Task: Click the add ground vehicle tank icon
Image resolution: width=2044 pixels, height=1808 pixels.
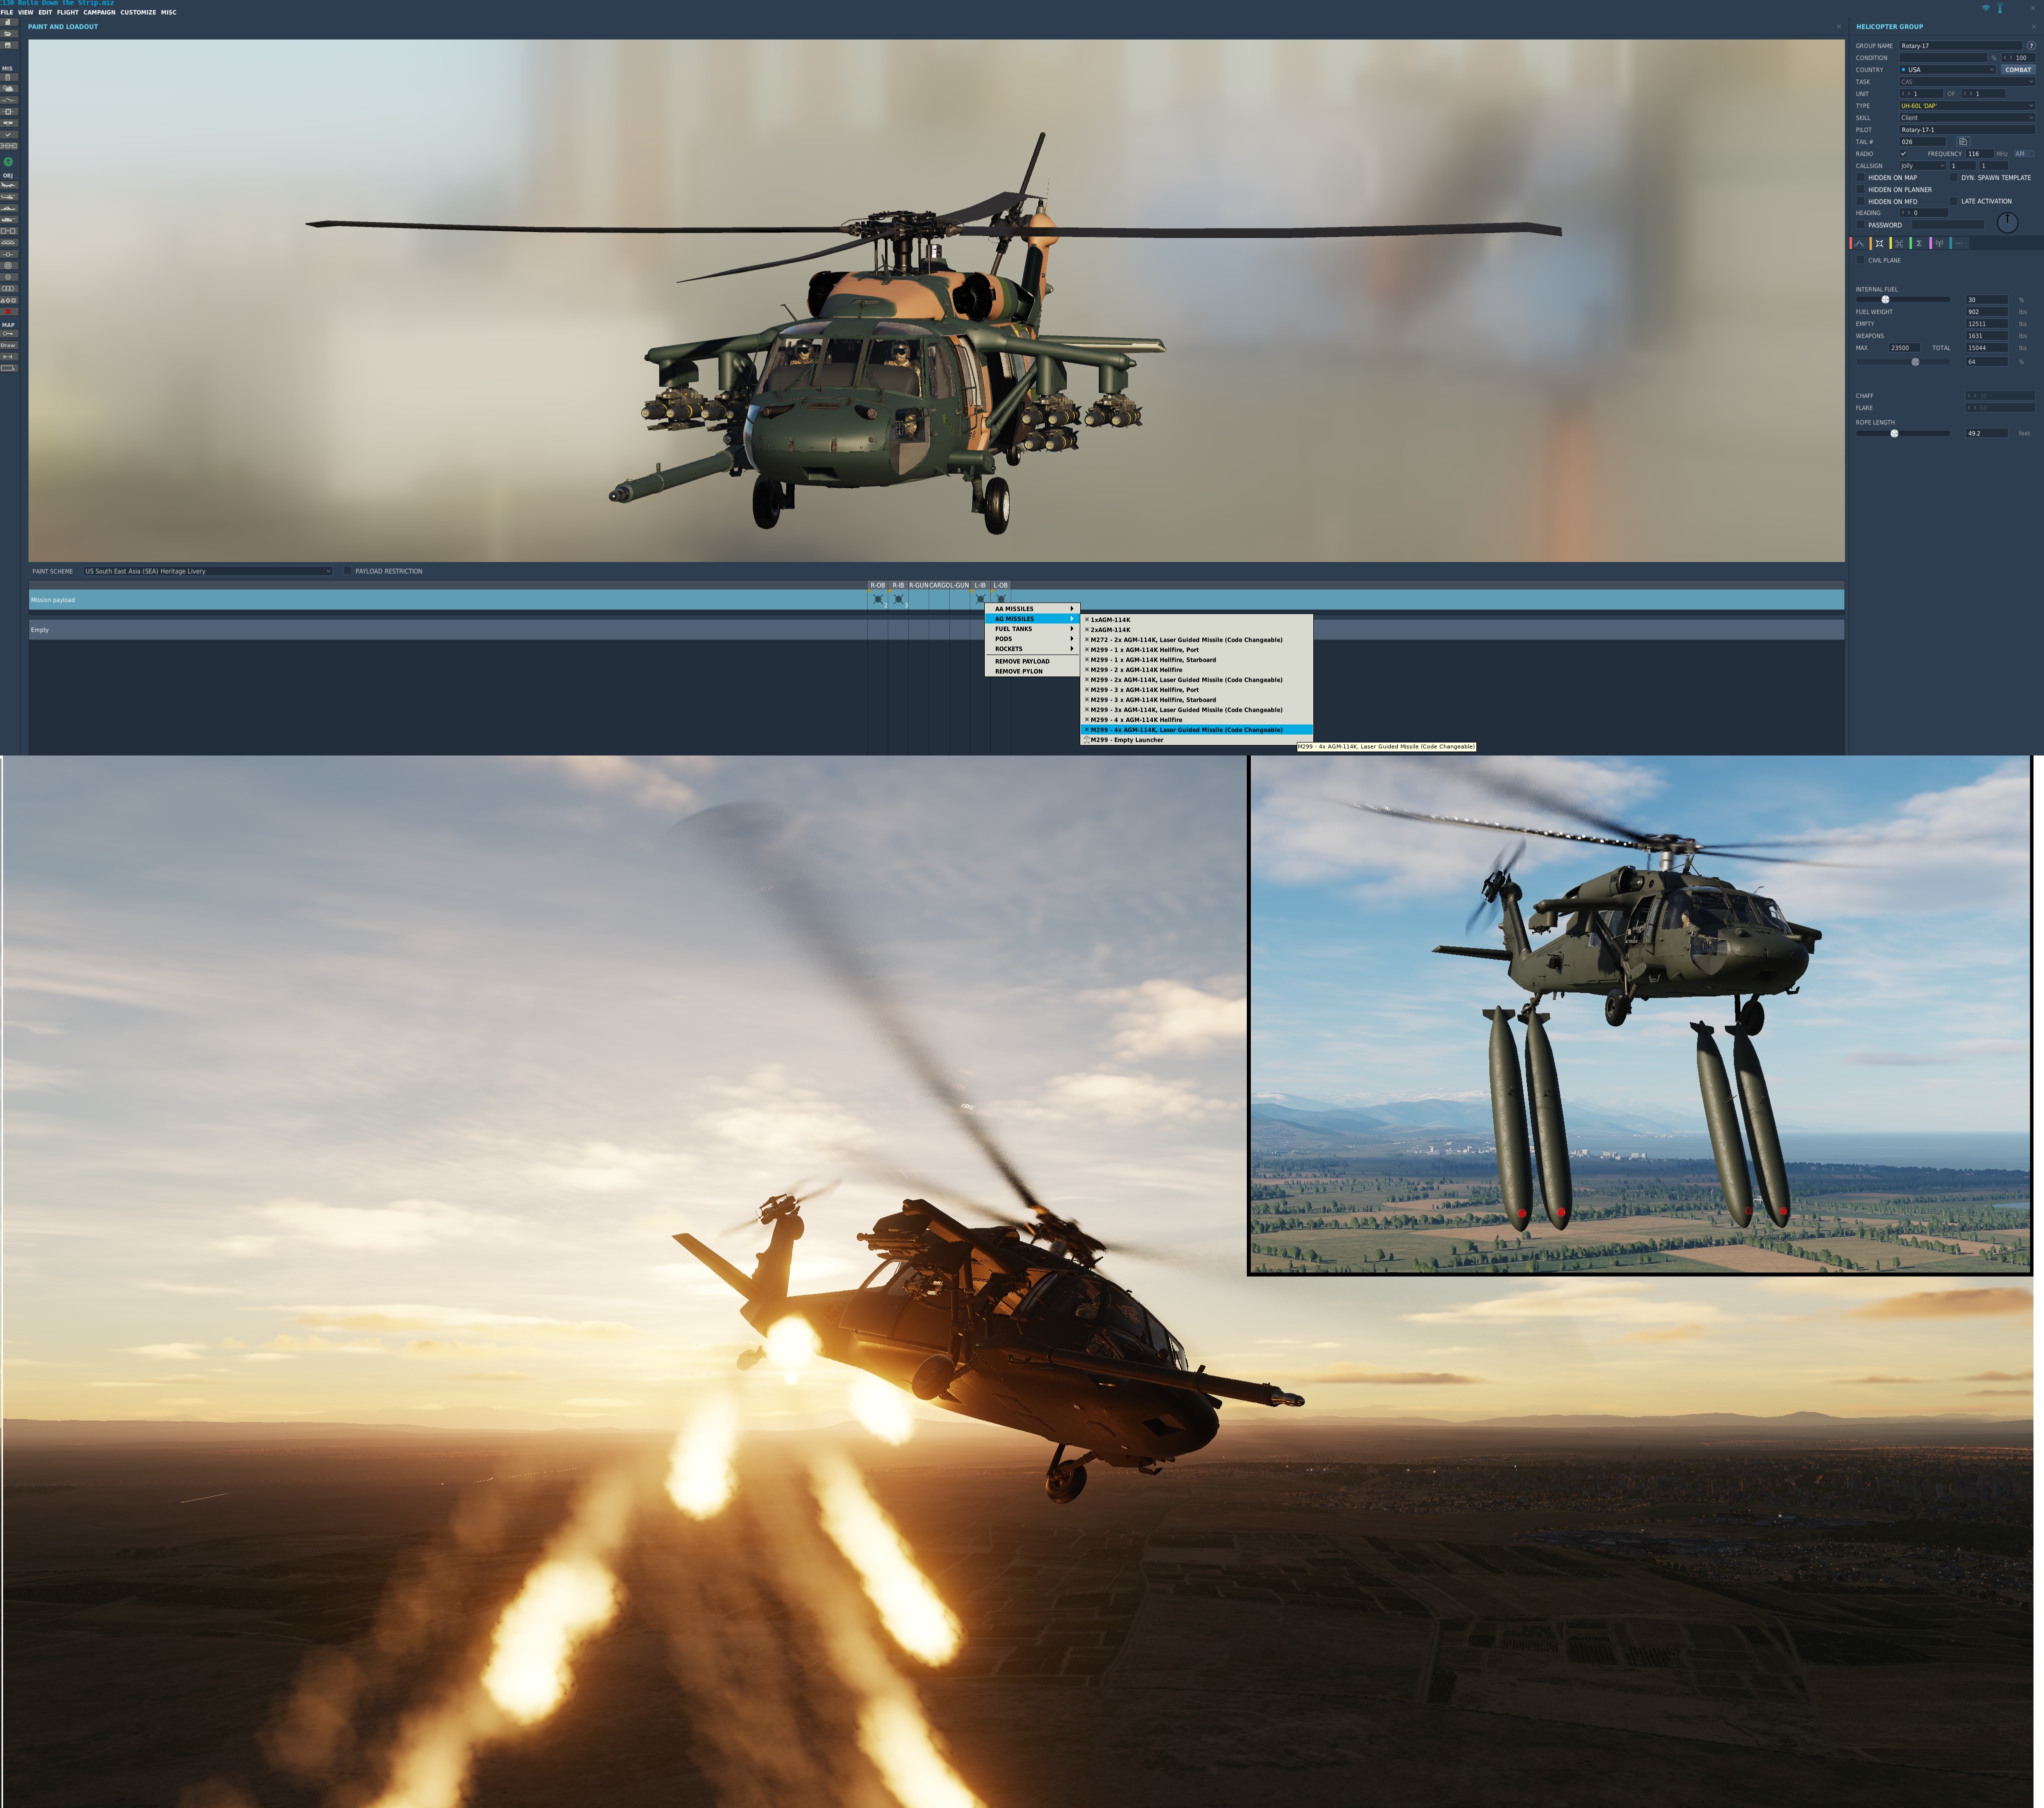Action: click(x=8, y=219)
